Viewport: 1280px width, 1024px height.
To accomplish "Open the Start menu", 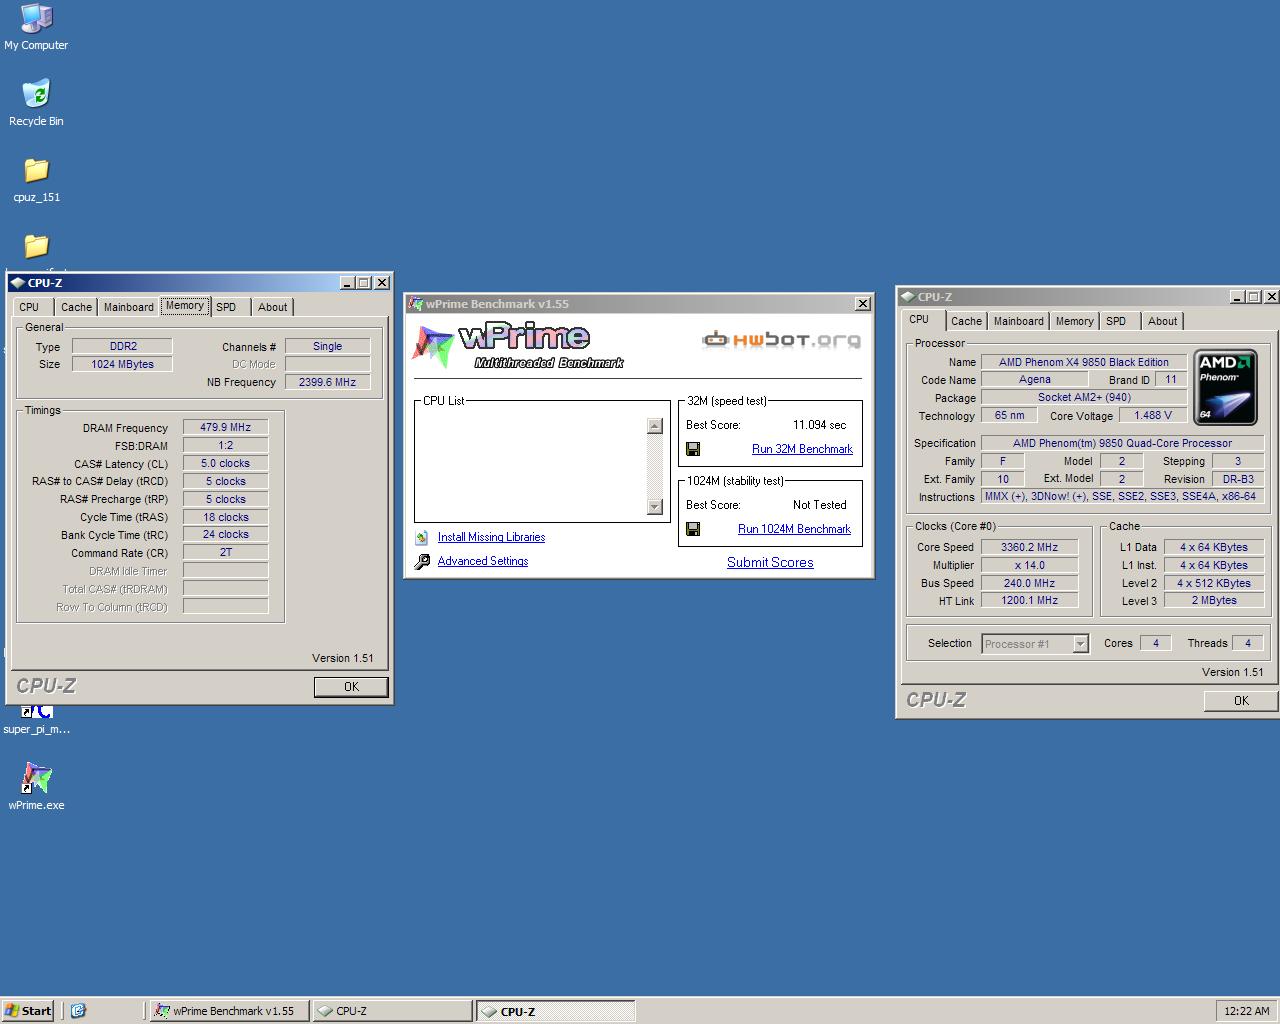I will pos(28,1010).
